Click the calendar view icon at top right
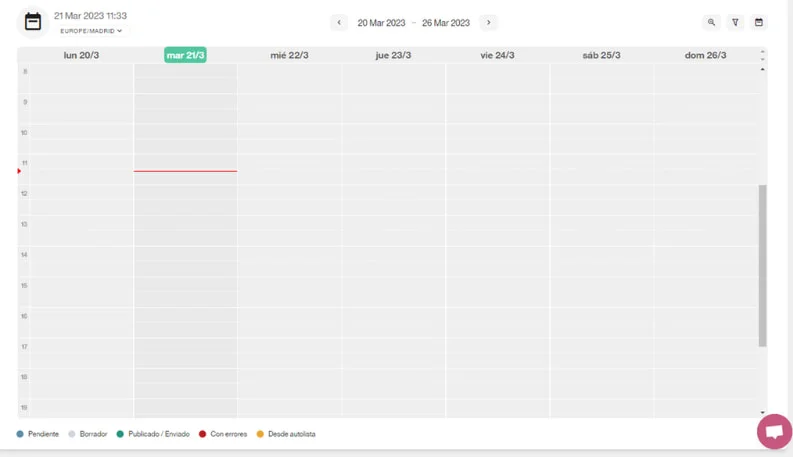 click(x=759, y=22)
